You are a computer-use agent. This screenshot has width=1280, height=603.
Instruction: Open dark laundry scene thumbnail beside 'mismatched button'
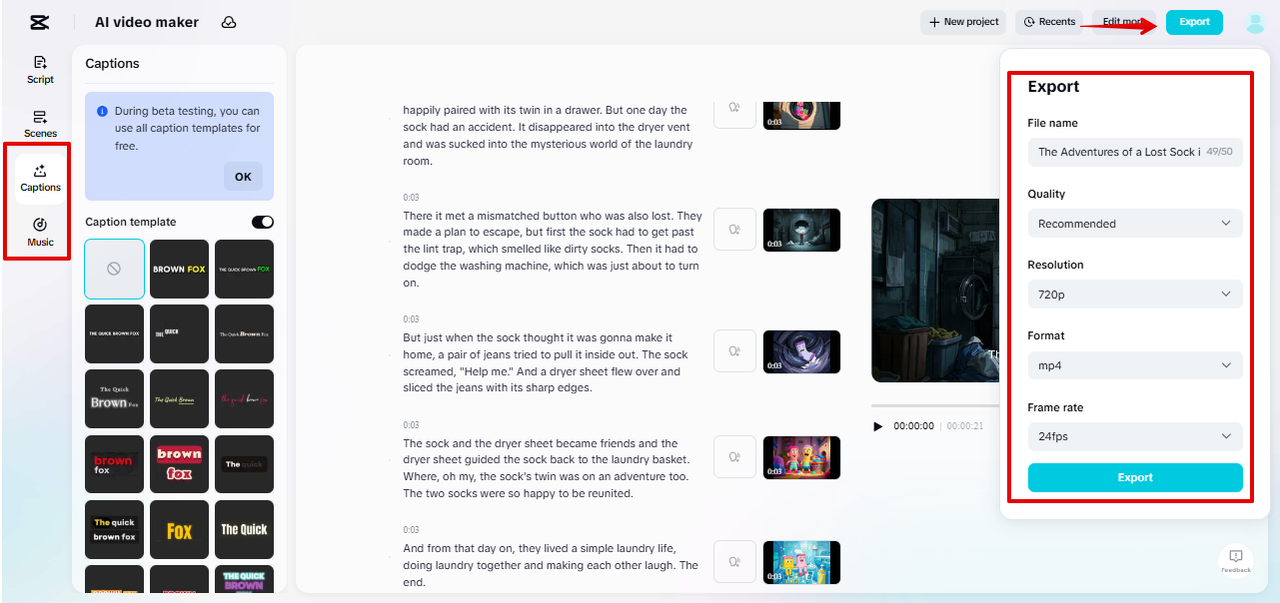tap(801, 229)
